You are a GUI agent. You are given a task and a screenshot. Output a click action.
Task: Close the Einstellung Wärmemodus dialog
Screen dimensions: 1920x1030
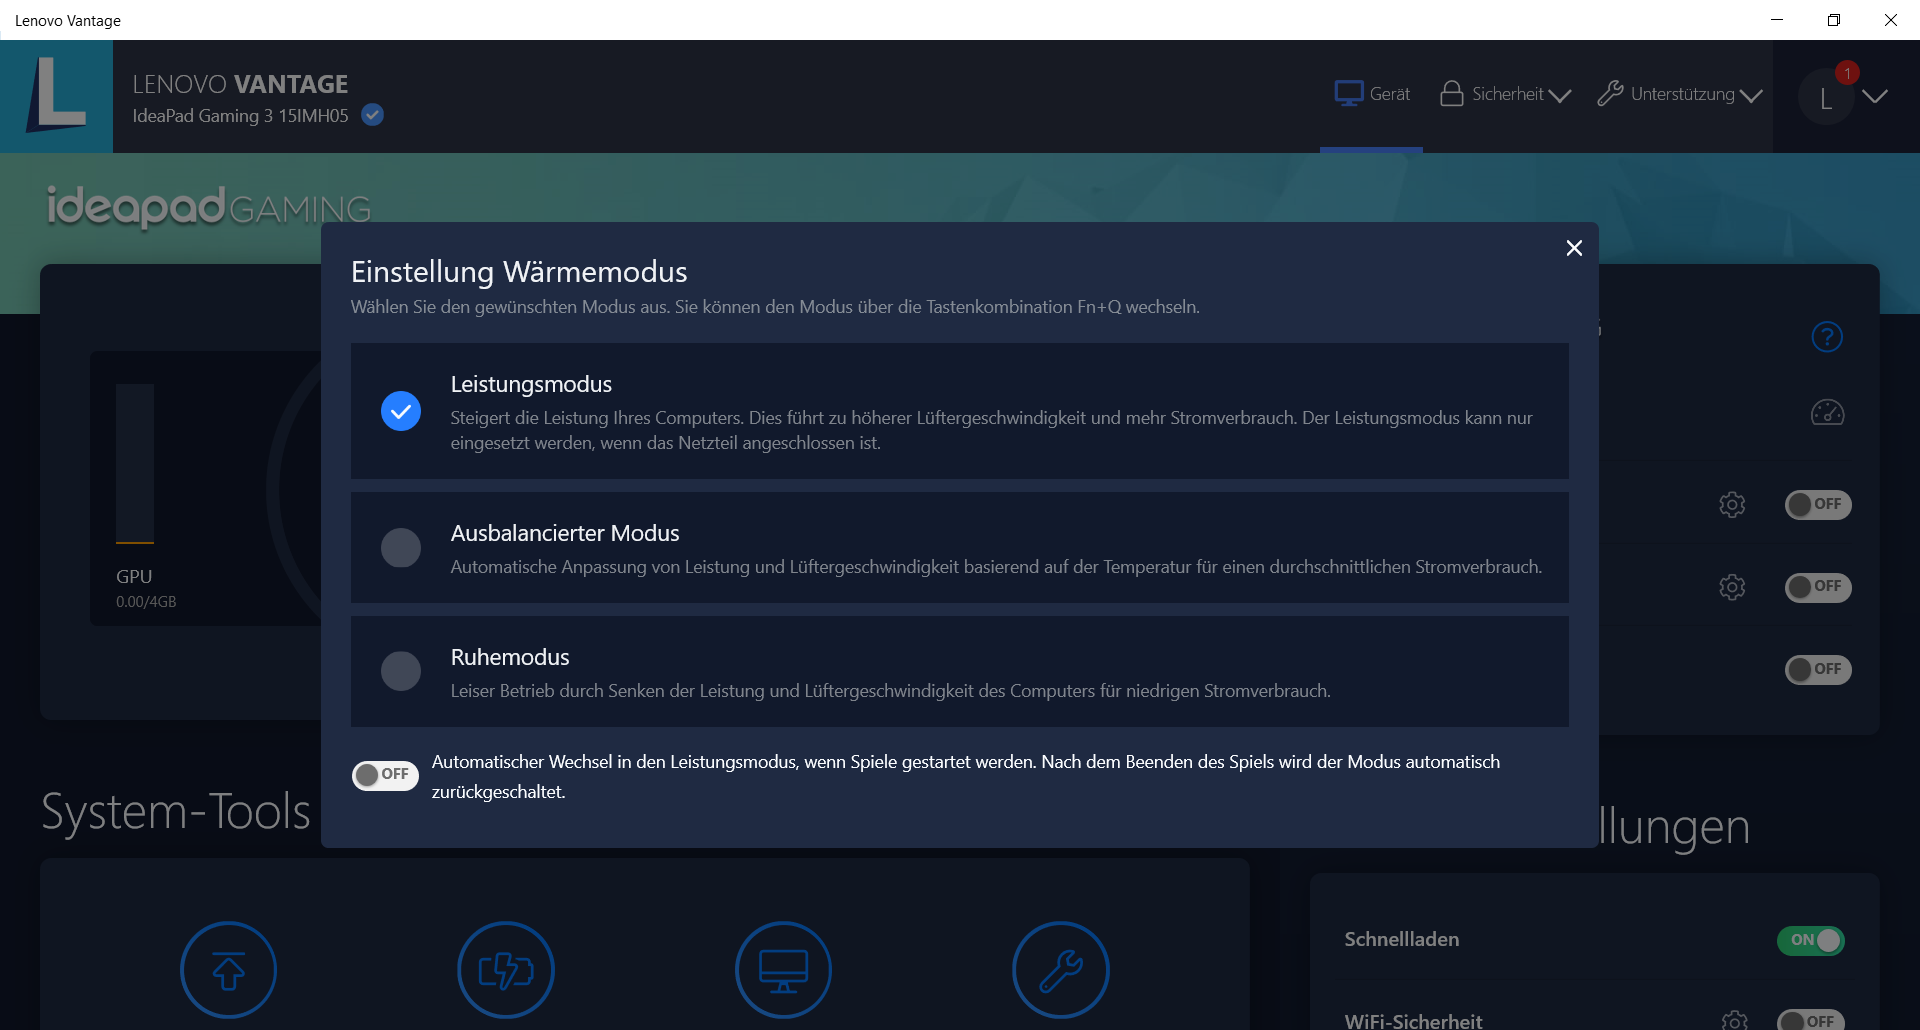pos(1574,248)
